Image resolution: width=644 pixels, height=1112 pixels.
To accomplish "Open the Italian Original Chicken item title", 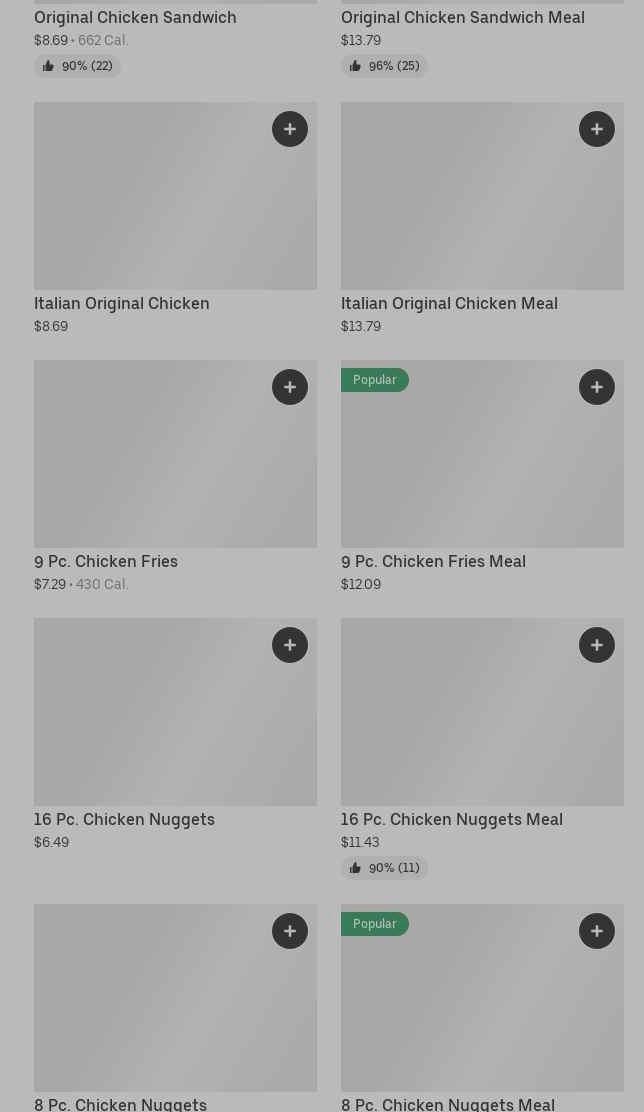I will pos(122,303).
